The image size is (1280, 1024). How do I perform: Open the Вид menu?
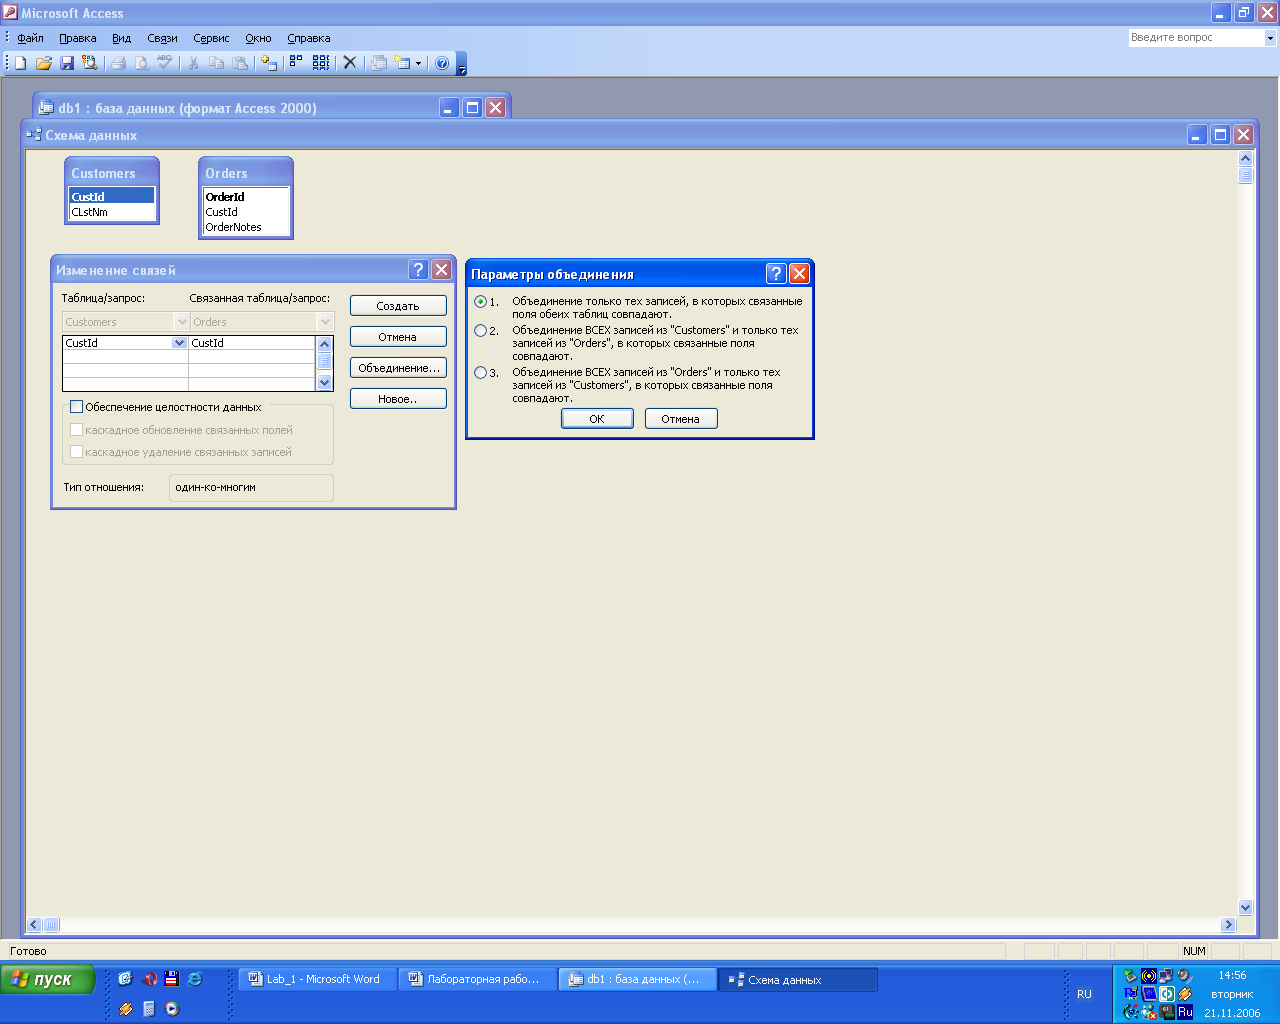(121, 38)
